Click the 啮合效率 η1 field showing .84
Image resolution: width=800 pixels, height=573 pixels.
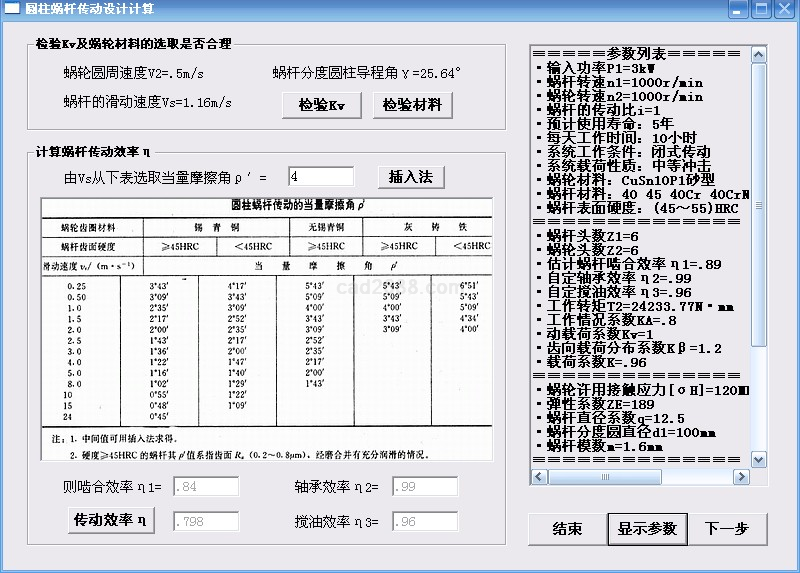[206, 488]
